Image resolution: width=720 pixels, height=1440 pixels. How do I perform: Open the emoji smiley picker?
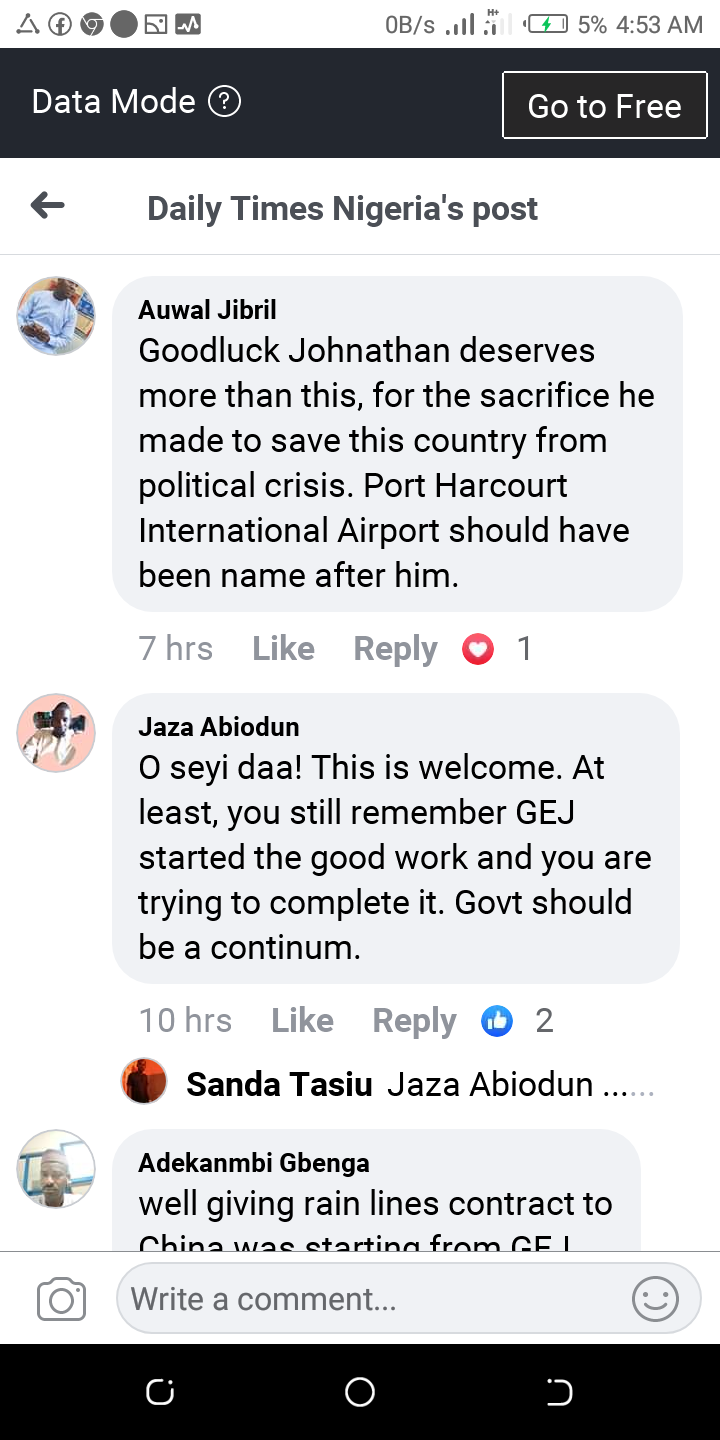tap(655, 1299)
